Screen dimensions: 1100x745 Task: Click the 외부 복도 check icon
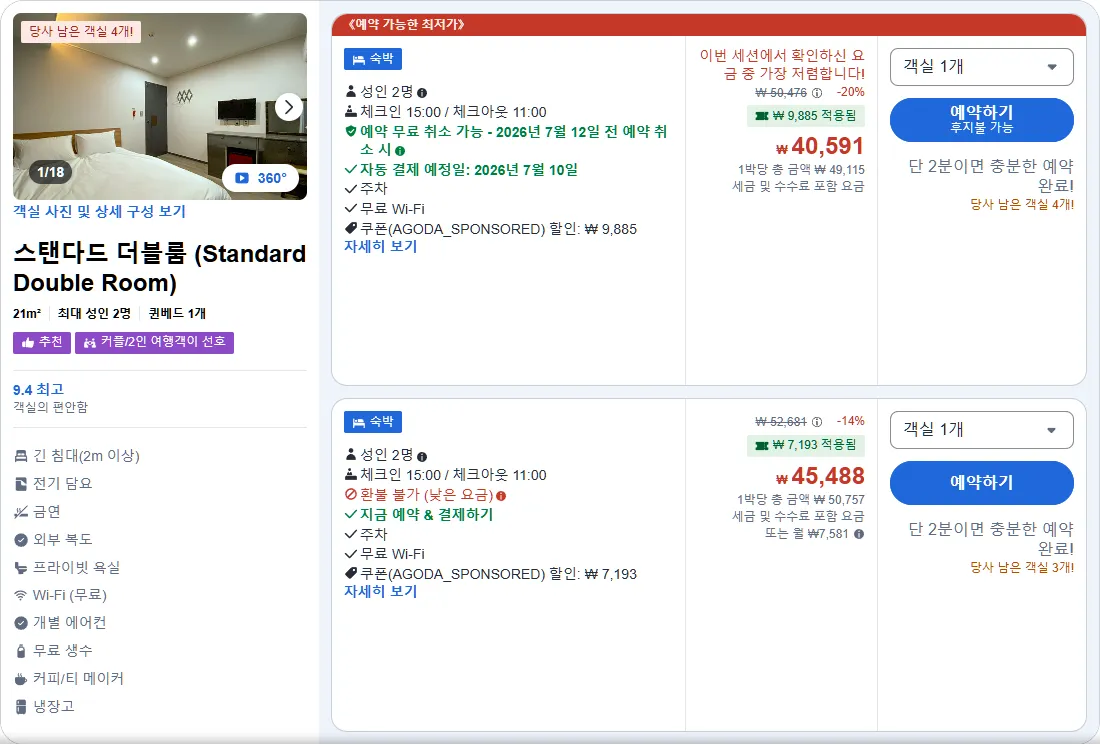click(x=21, y=539)
